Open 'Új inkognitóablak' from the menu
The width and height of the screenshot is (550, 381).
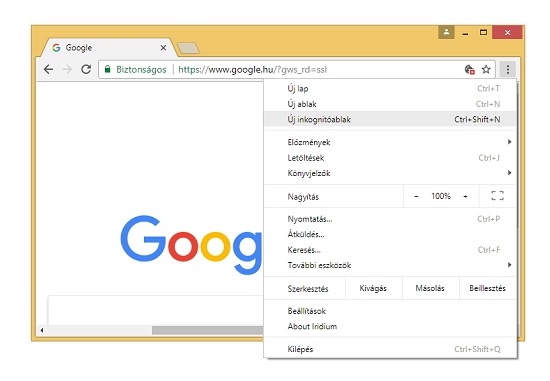(x=390, y=119)
